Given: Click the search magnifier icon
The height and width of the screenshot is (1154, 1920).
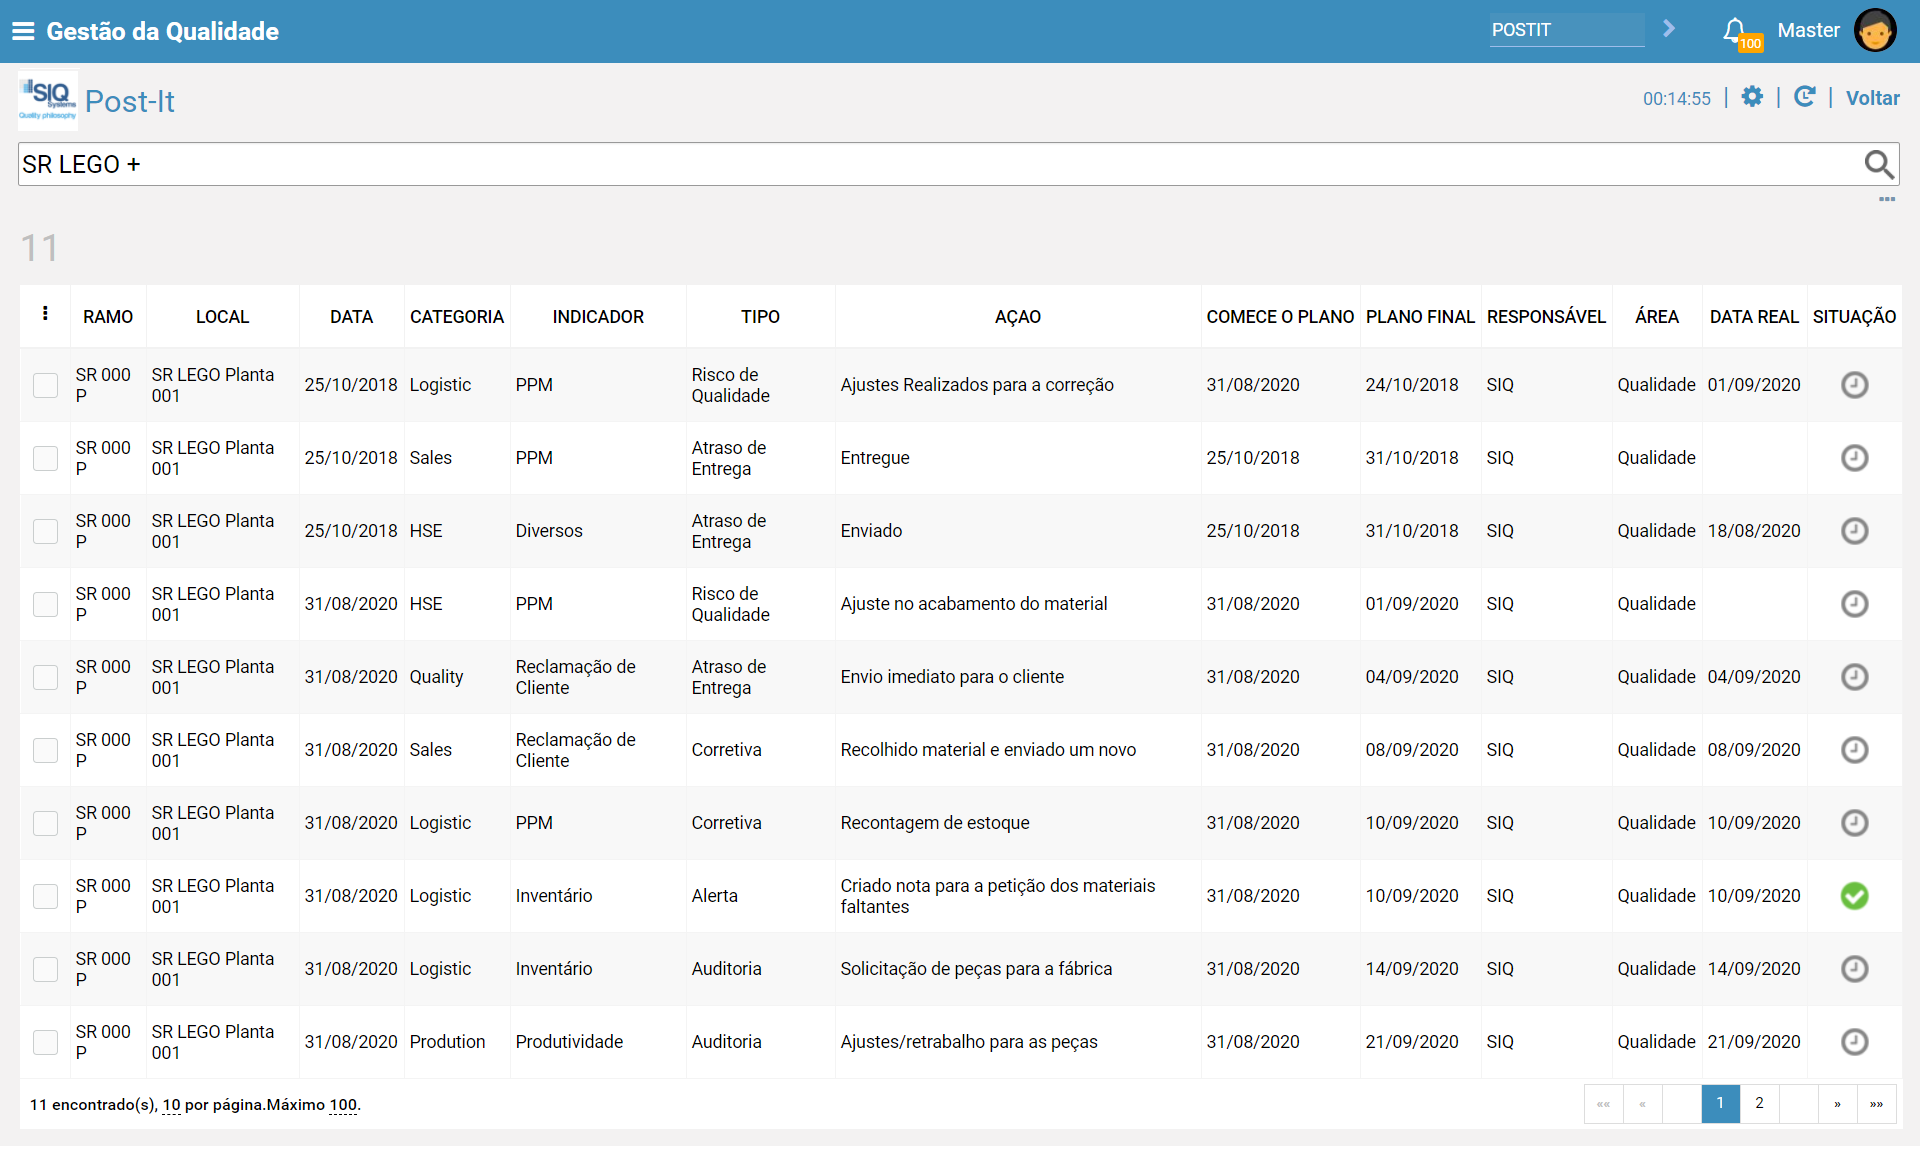Looking at the screenshot, I should tap(1879, 164).
